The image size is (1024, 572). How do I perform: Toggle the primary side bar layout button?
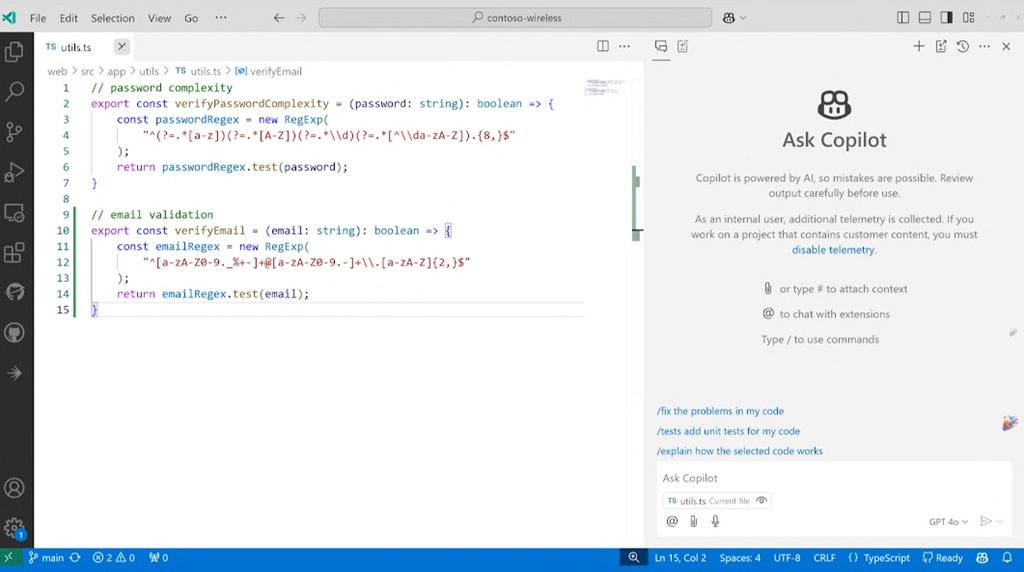tap(903, 18)
